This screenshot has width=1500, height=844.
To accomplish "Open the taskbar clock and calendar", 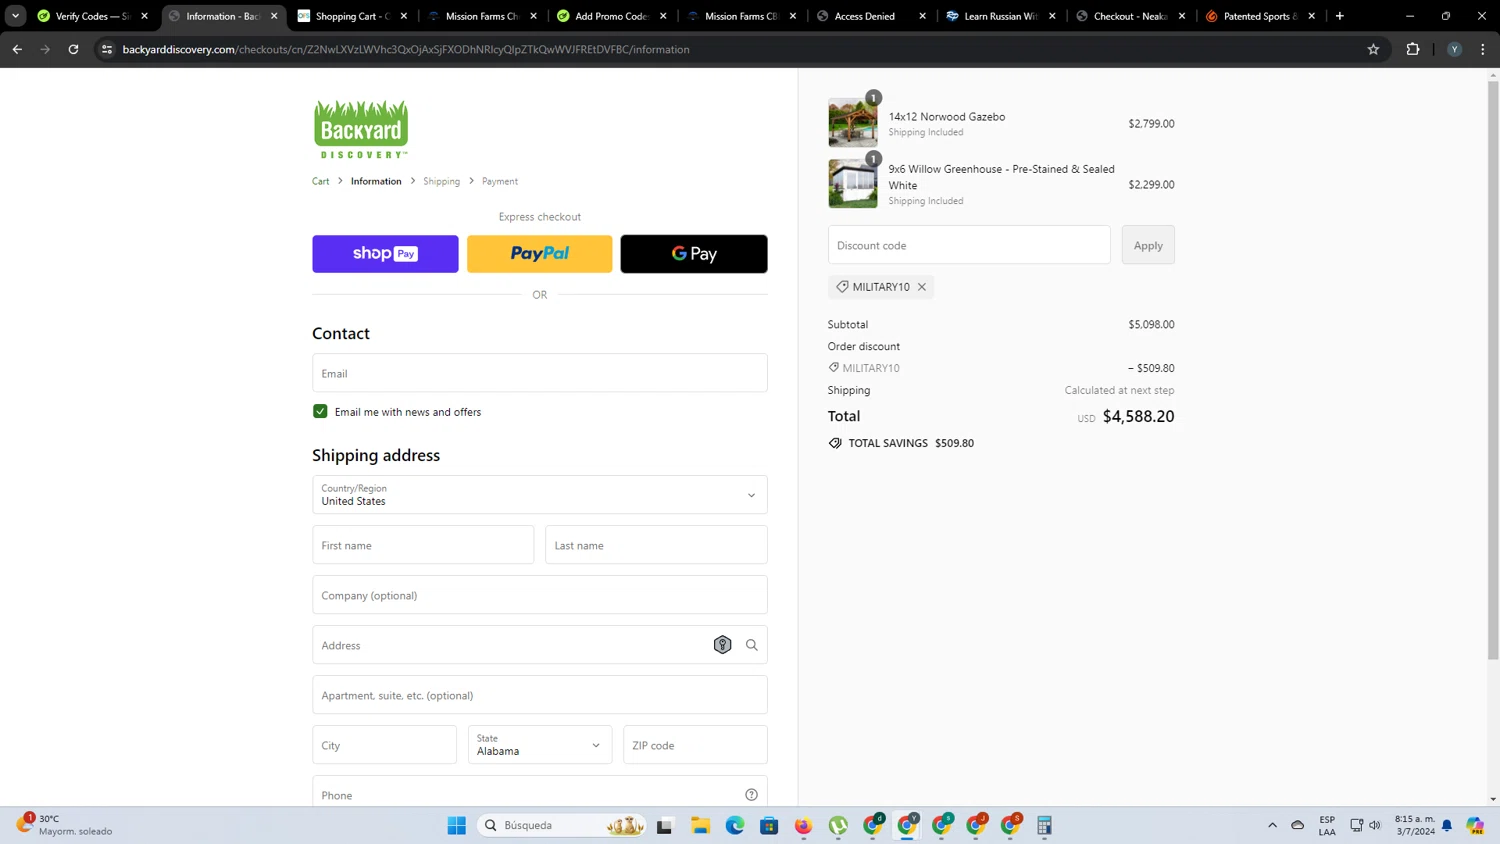I will pyautogui.click(x=1415, y=825).
